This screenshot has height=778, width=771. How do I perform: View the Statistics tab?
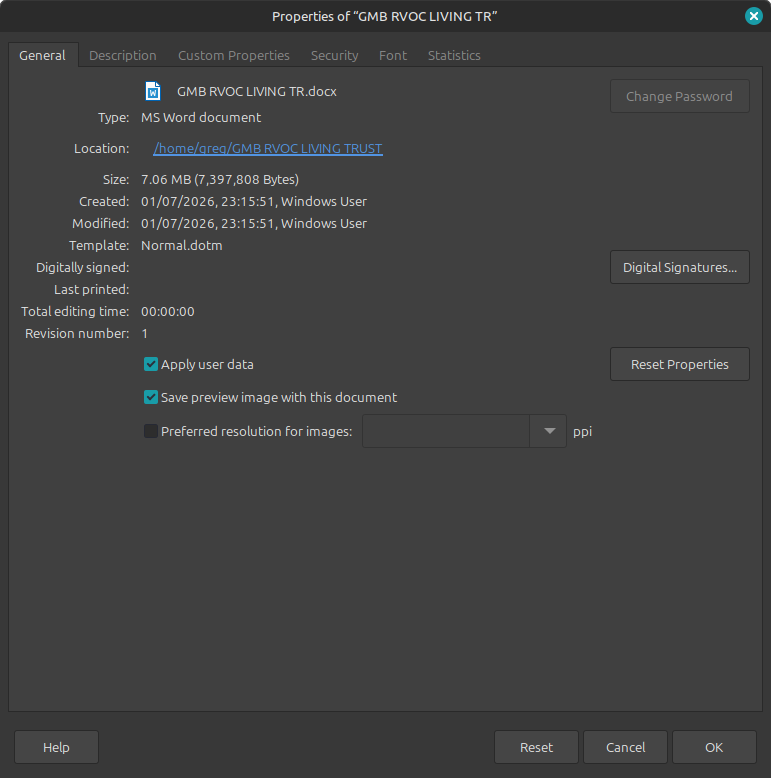point(454,56)
